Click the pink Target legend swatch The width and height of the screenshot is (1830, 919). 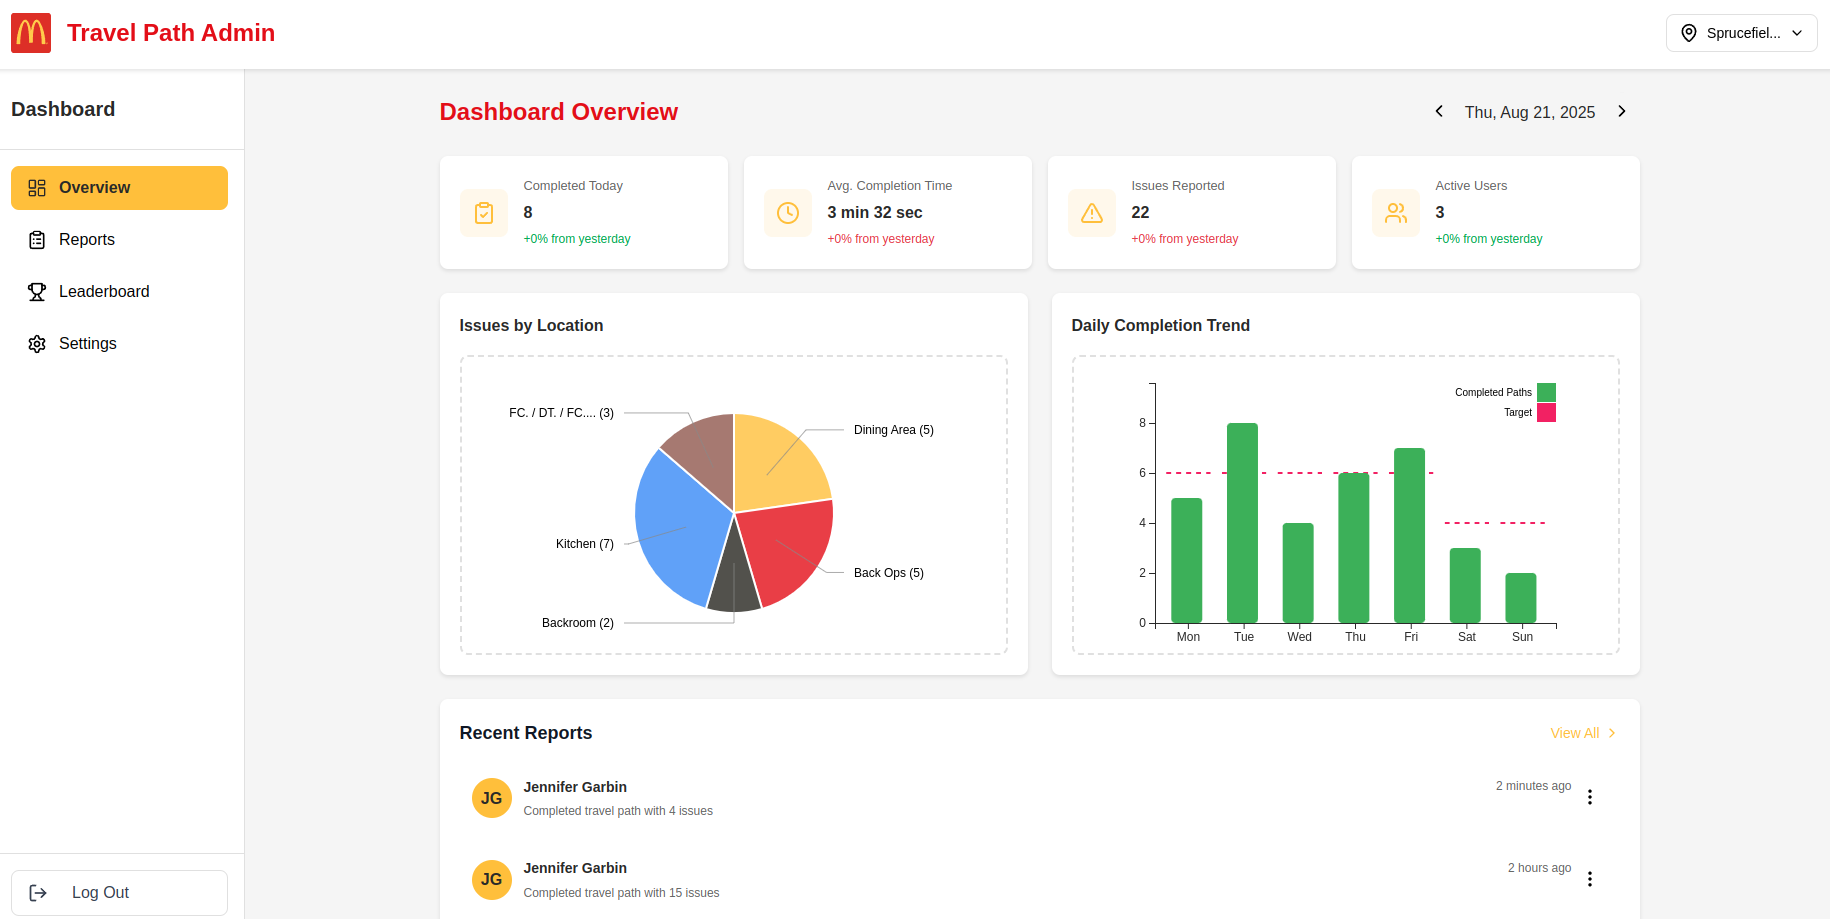click(1546, 412)
